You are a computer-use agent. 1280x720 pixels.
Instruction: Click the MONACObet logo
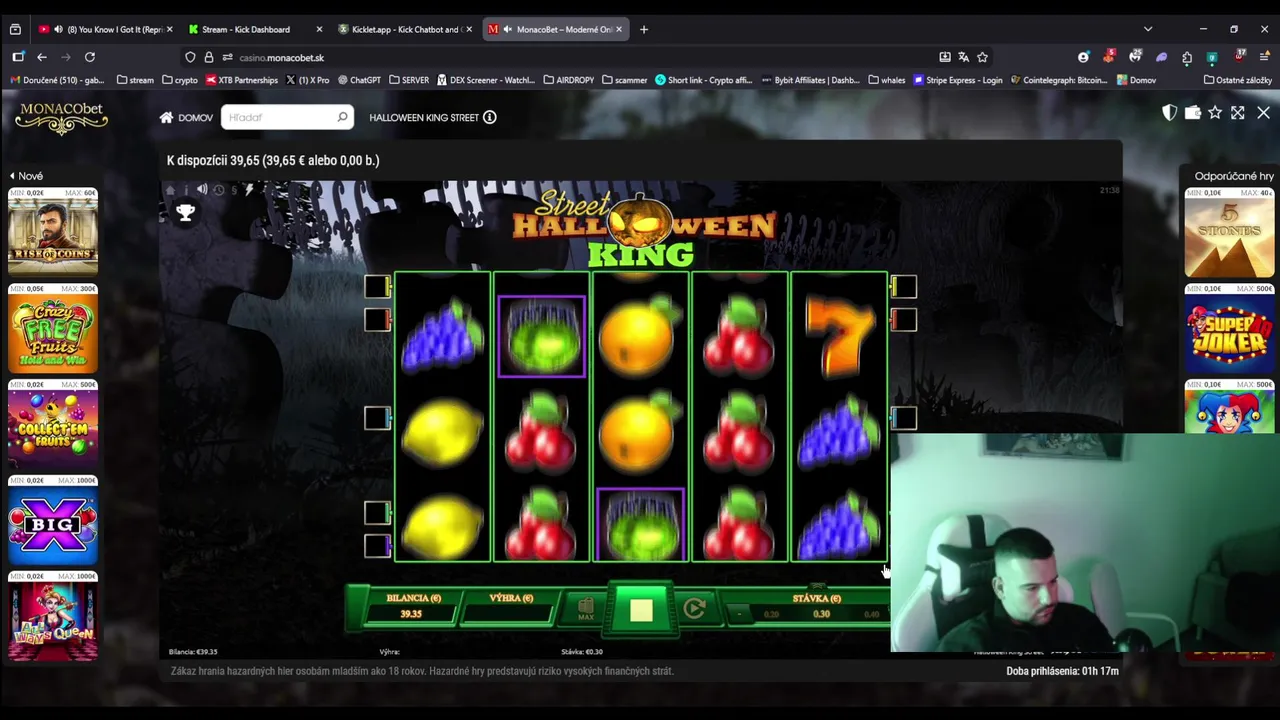coord(61,117)
